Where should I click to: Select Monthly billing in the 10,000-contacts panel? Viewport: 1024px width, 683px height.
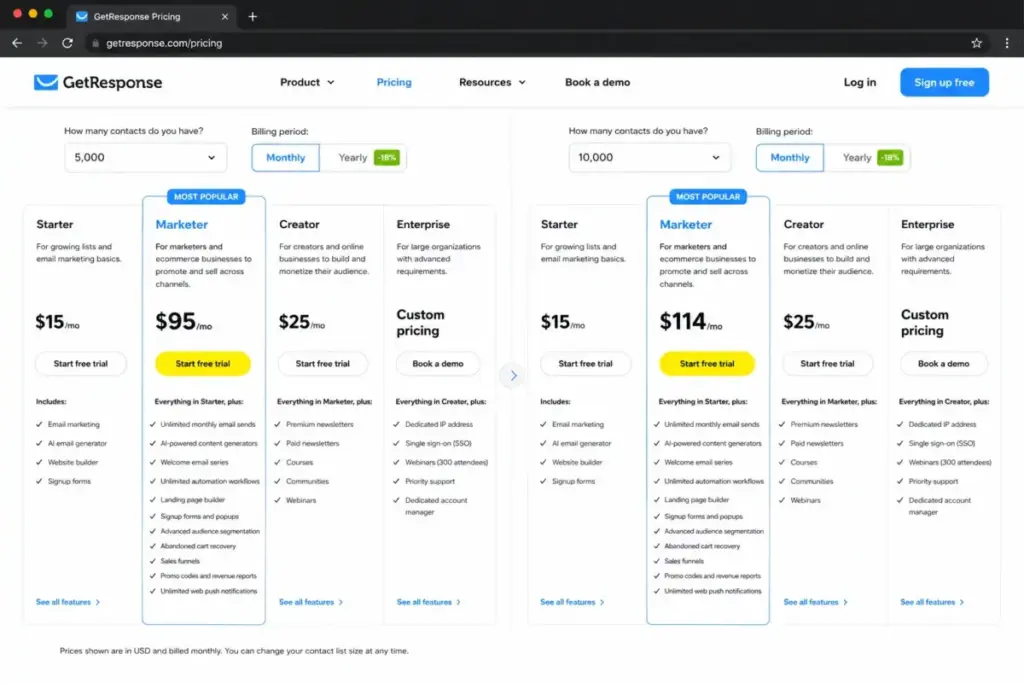click(790, 157)
